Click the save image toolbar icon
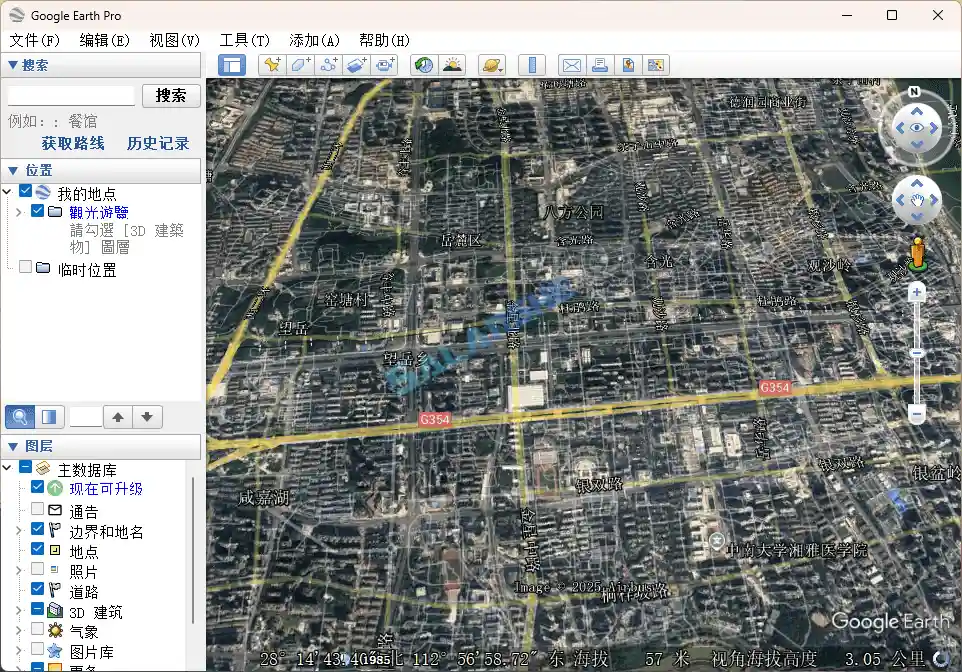This screenshot has height=672, width=962. coord(626,64)
